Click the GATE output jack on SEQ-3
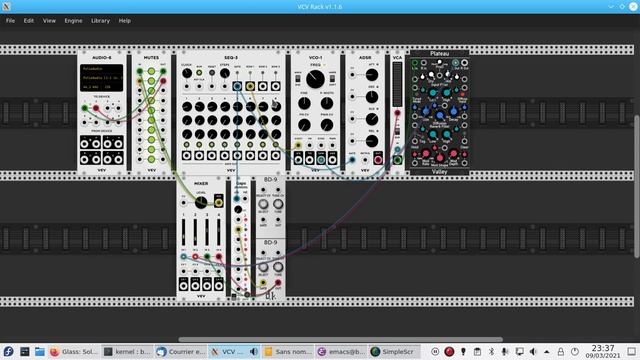Screen dimensions: 640x360 coord(237,86)
